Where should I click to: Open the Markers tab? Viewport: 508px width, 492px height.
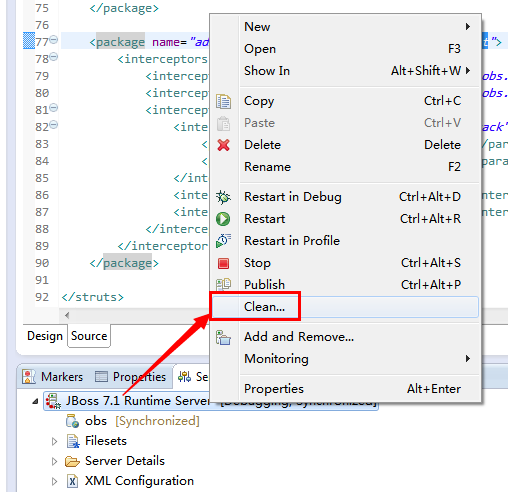tap(52, 377)
